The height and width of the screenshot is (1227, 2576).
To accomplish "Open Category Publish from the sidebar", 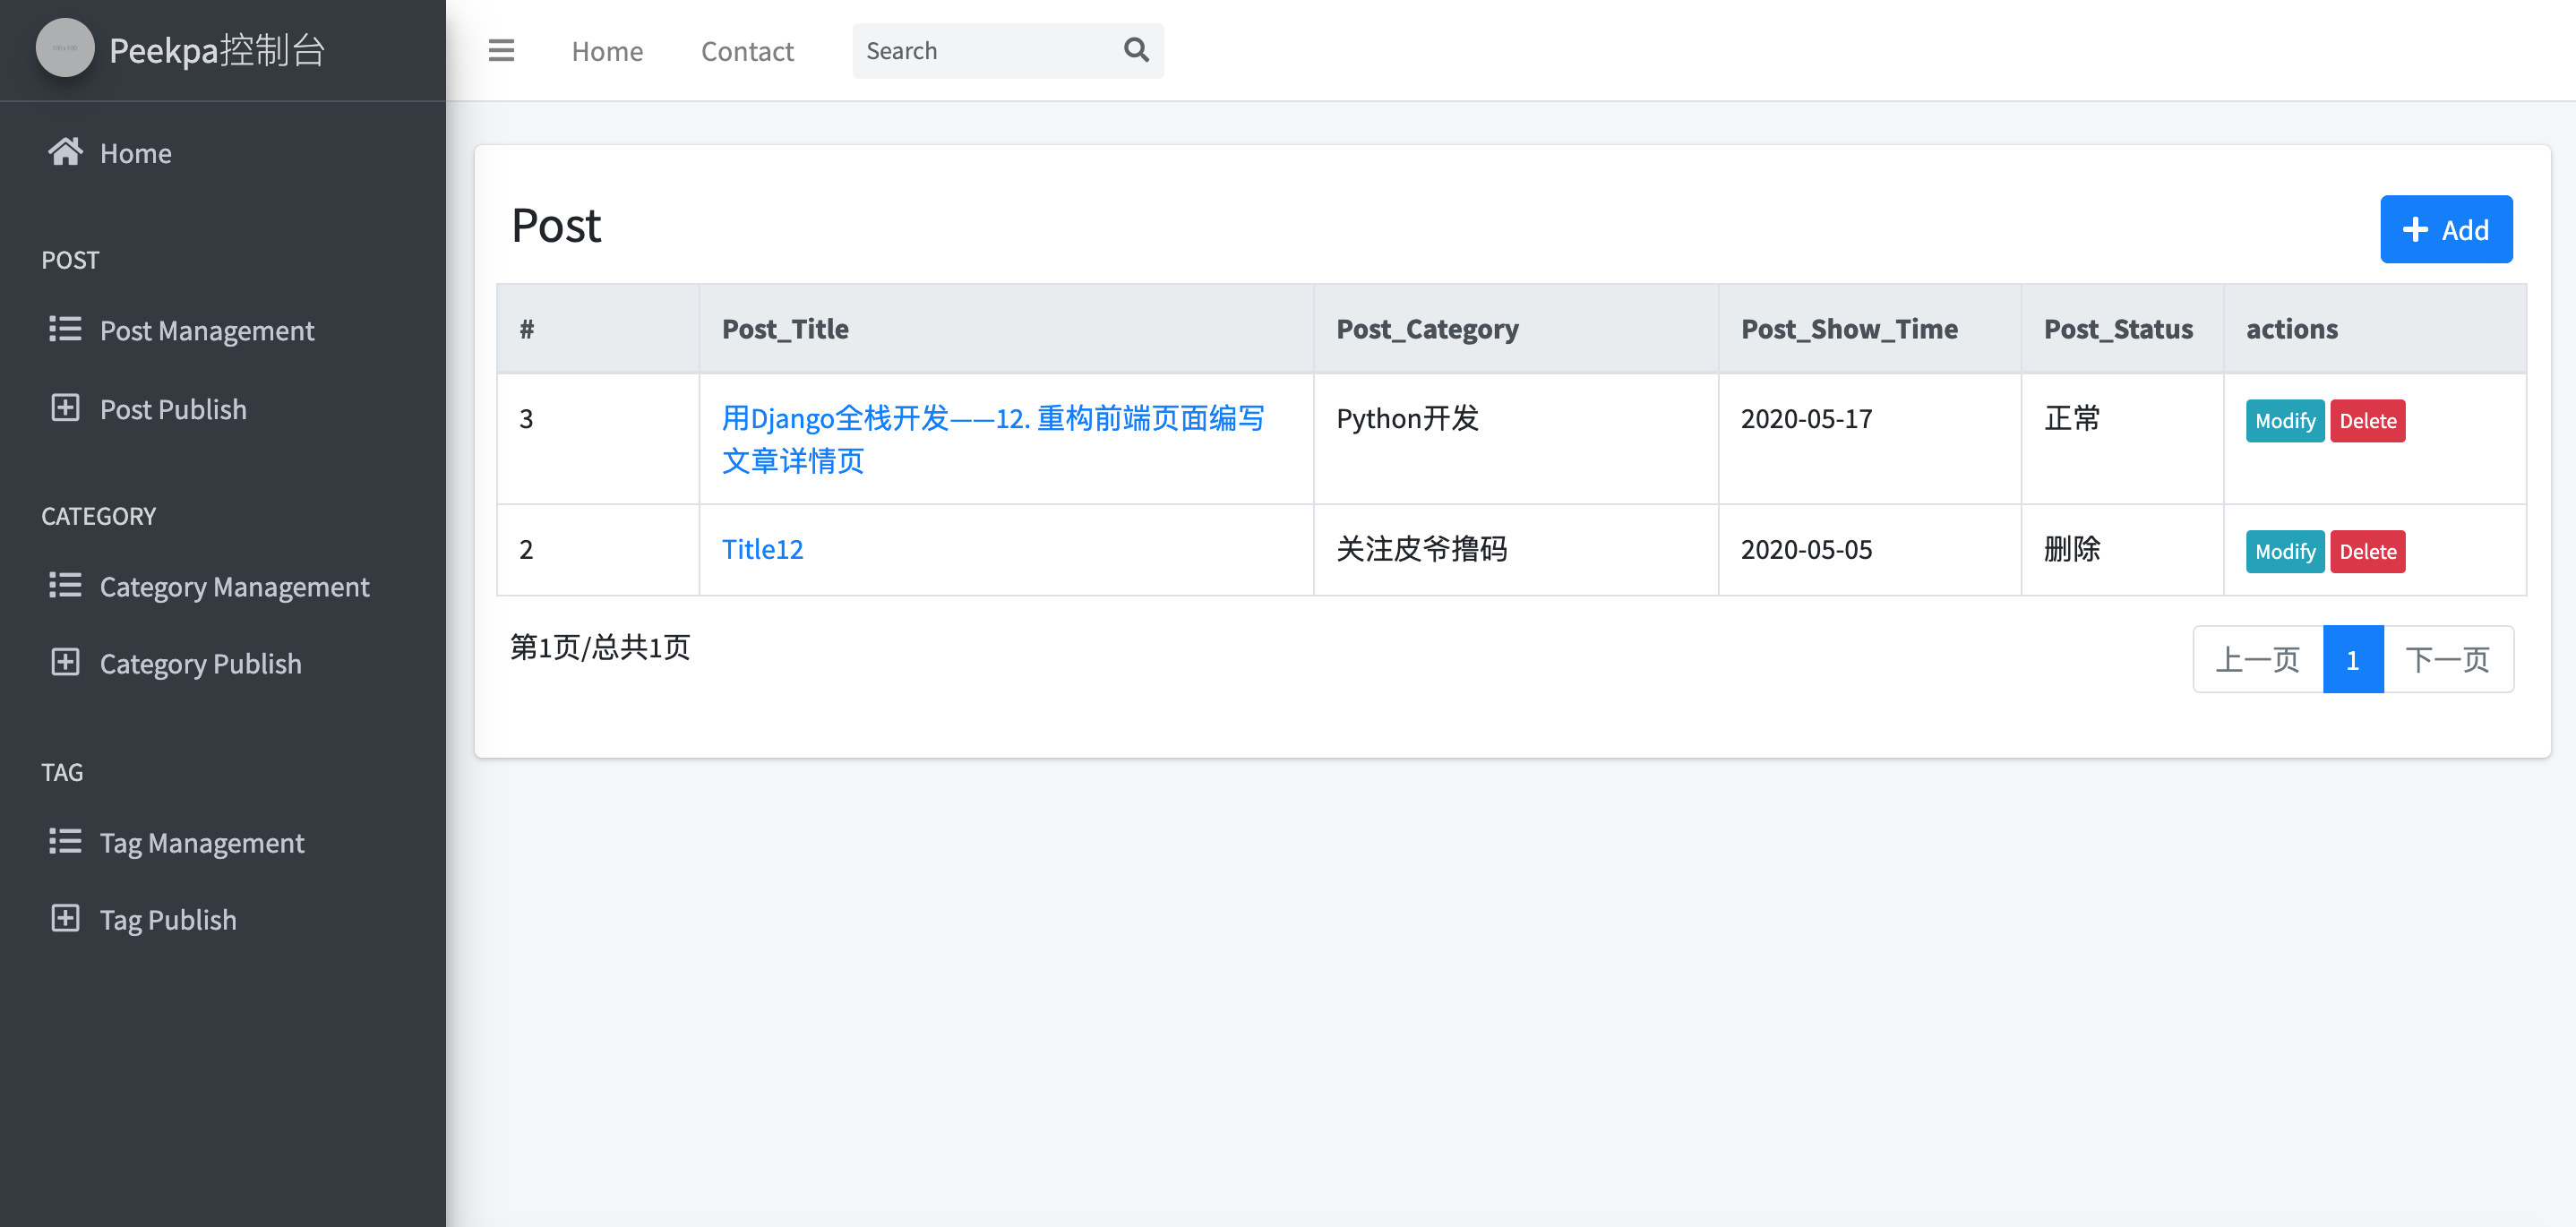I will click(x=200, y=663).
